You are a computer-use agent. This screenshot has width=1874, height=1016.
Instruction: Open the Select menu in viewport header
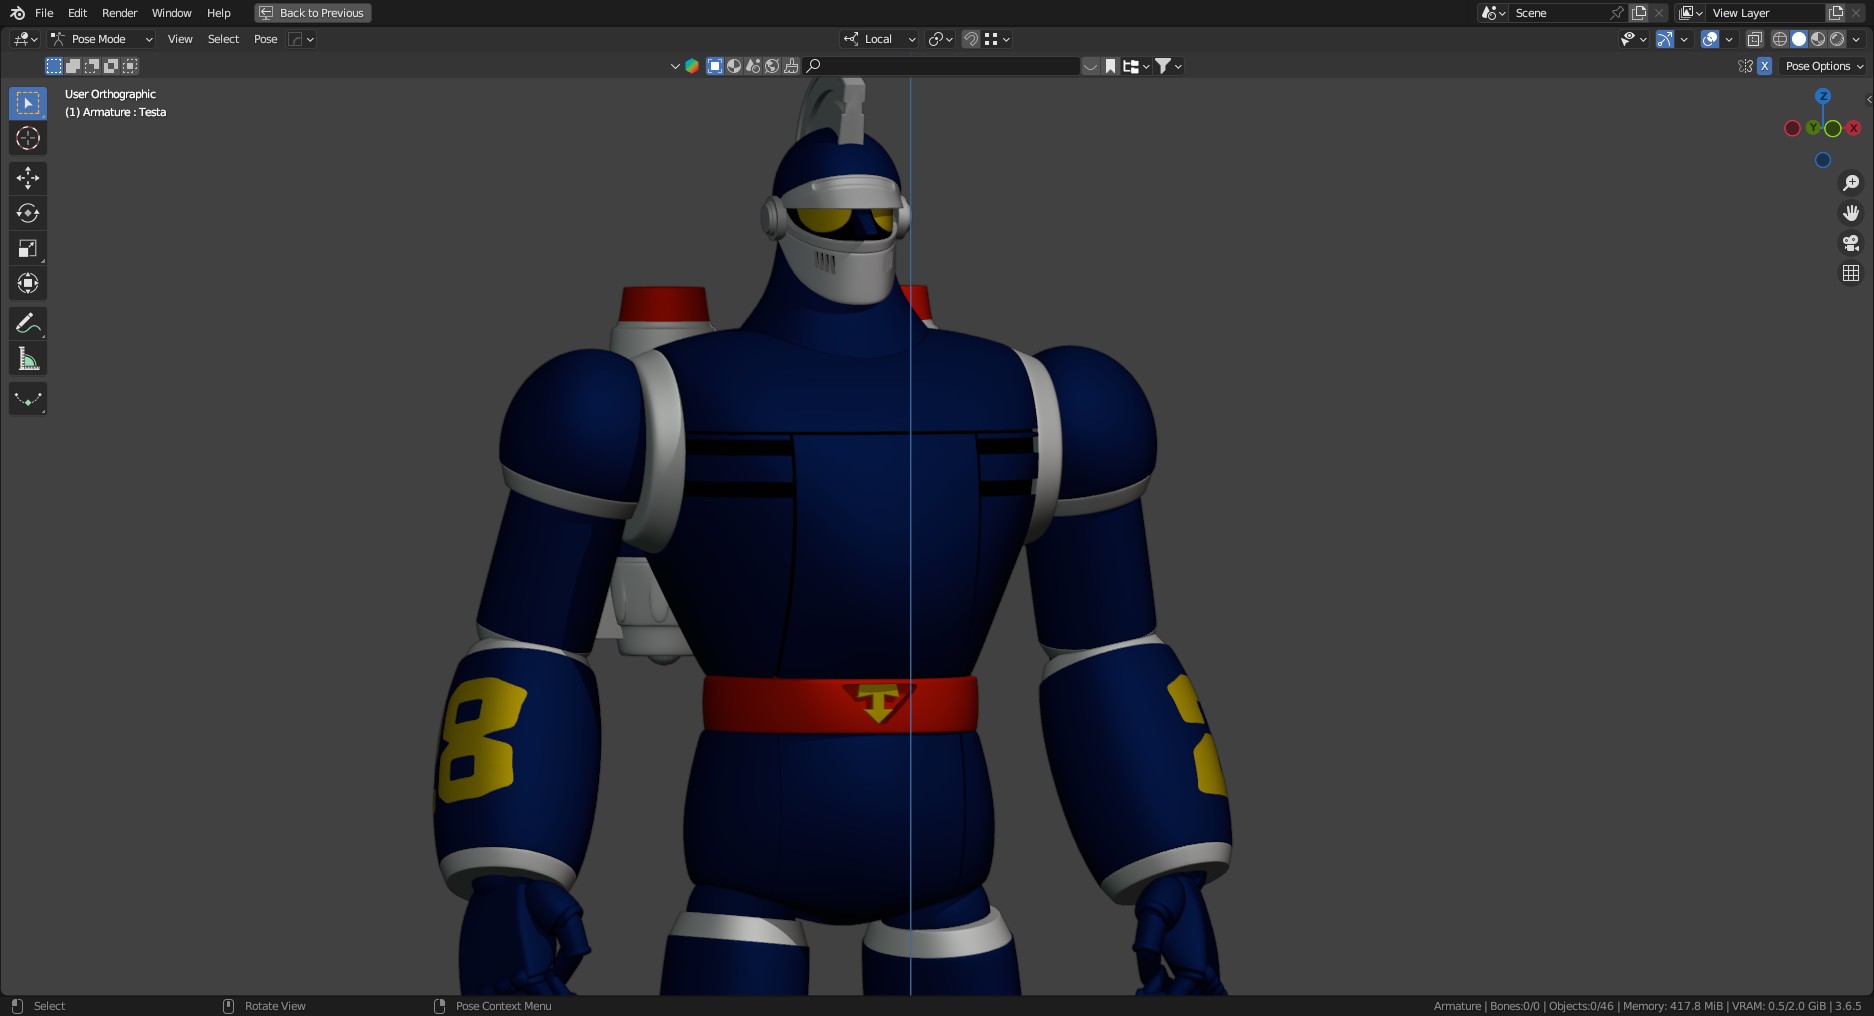(223, 39)
